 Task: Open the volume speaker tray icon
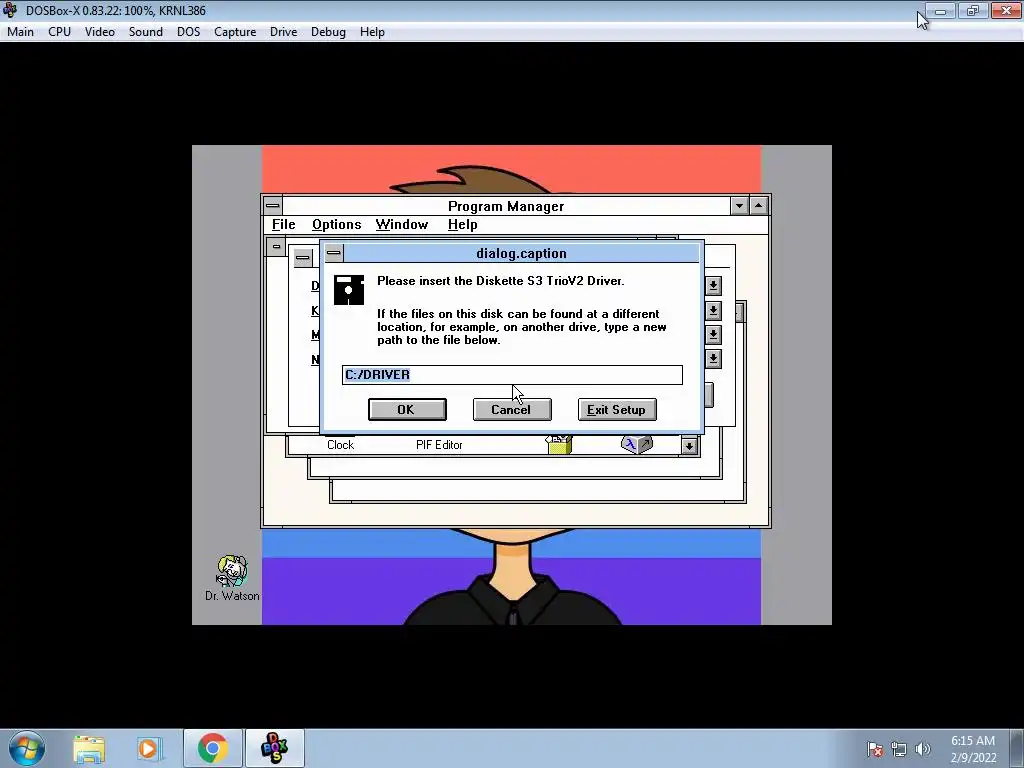(x=923, y=749)
